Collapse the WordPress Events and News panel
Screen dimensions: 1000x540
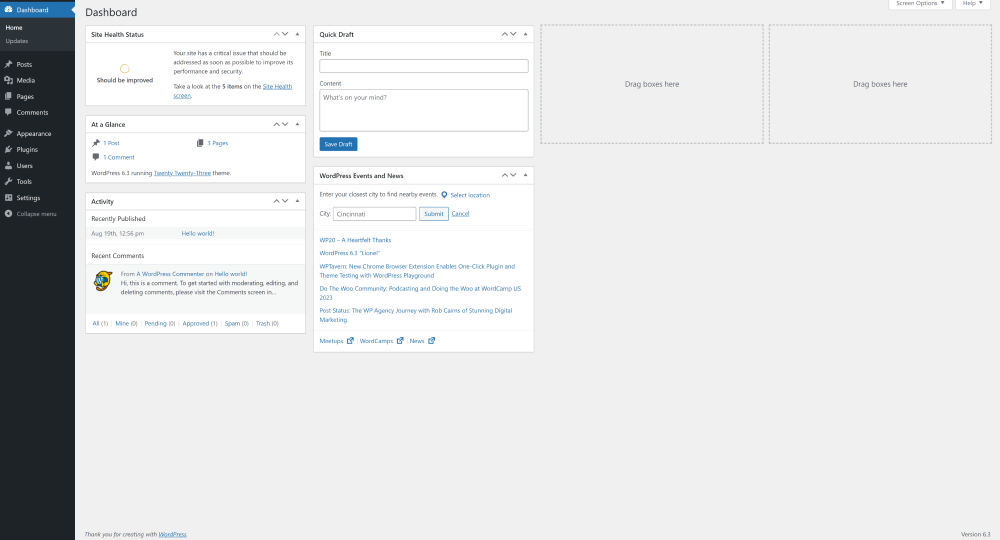(526, 175)
